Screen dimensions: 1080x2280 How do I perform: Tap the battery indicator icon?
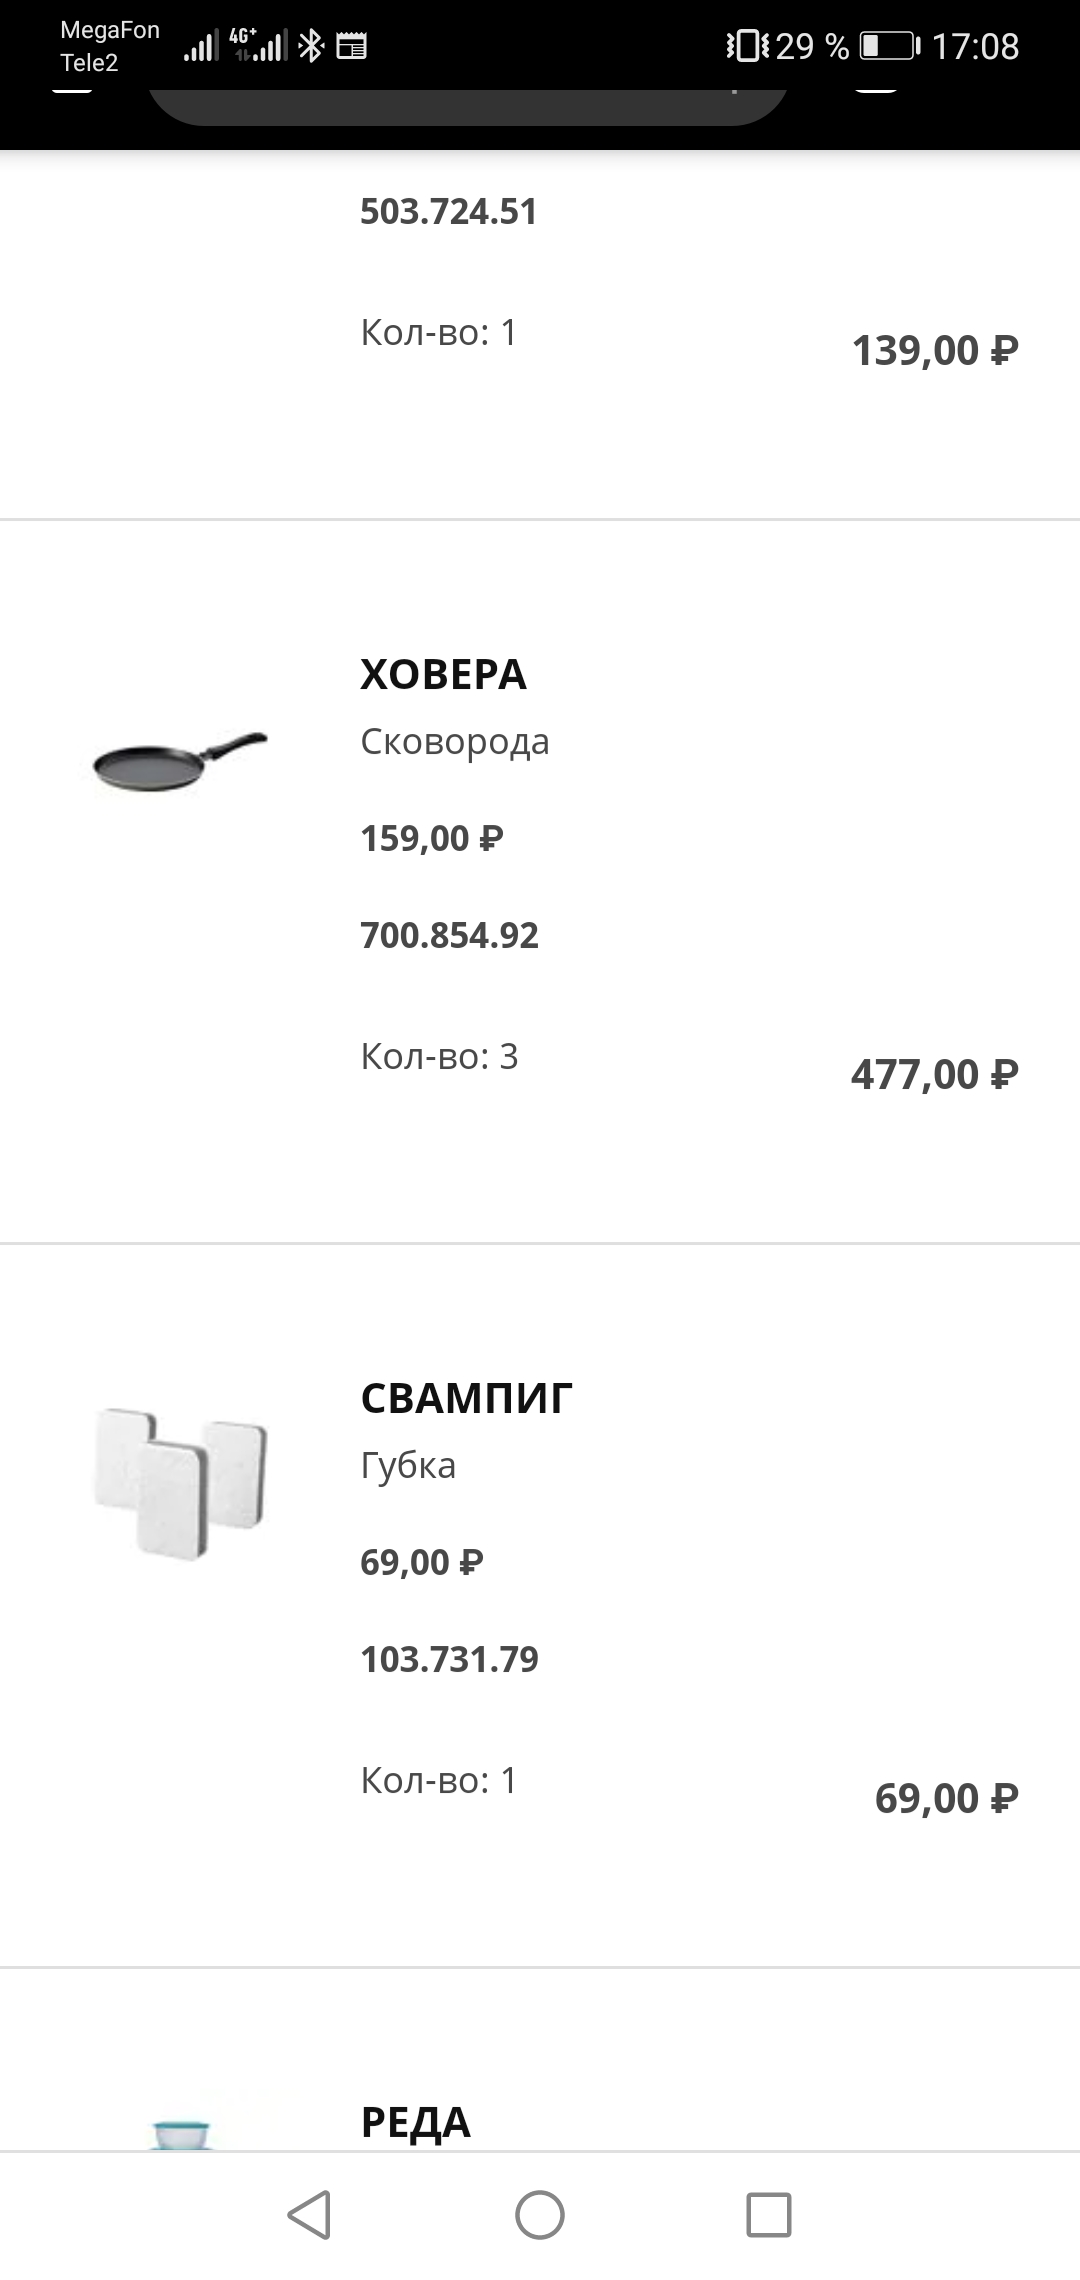(889, 46)
